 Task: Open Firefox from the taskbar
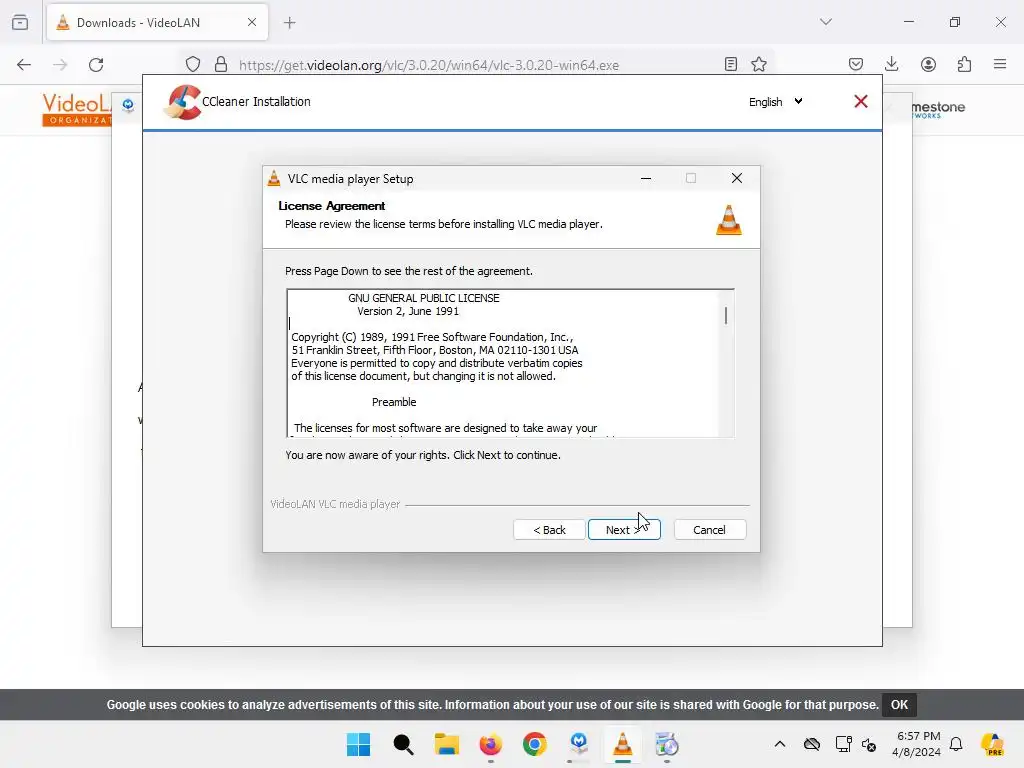[x=490, y=744]
